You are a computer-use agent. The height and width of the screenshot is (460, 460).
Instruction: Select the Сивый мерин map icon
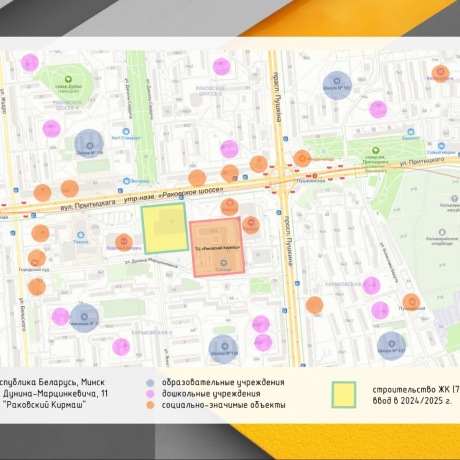point(442,146)
